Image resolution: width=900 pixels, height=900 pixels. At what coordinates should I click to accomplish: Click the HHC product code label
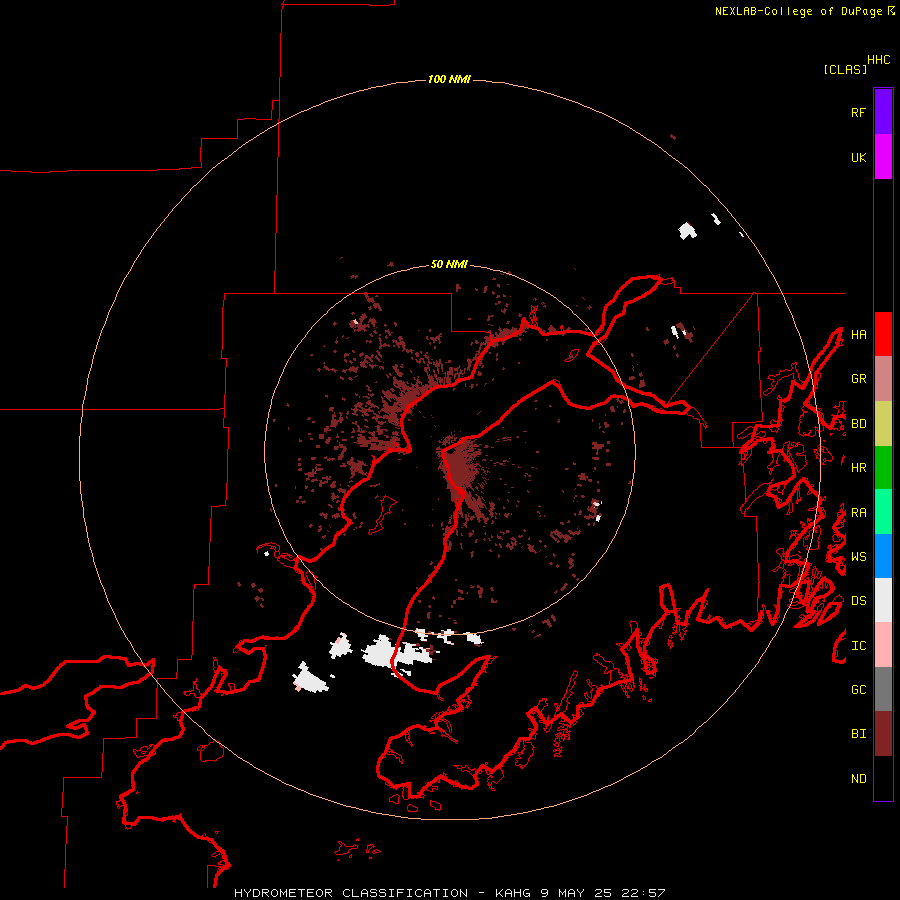(879, 60)
